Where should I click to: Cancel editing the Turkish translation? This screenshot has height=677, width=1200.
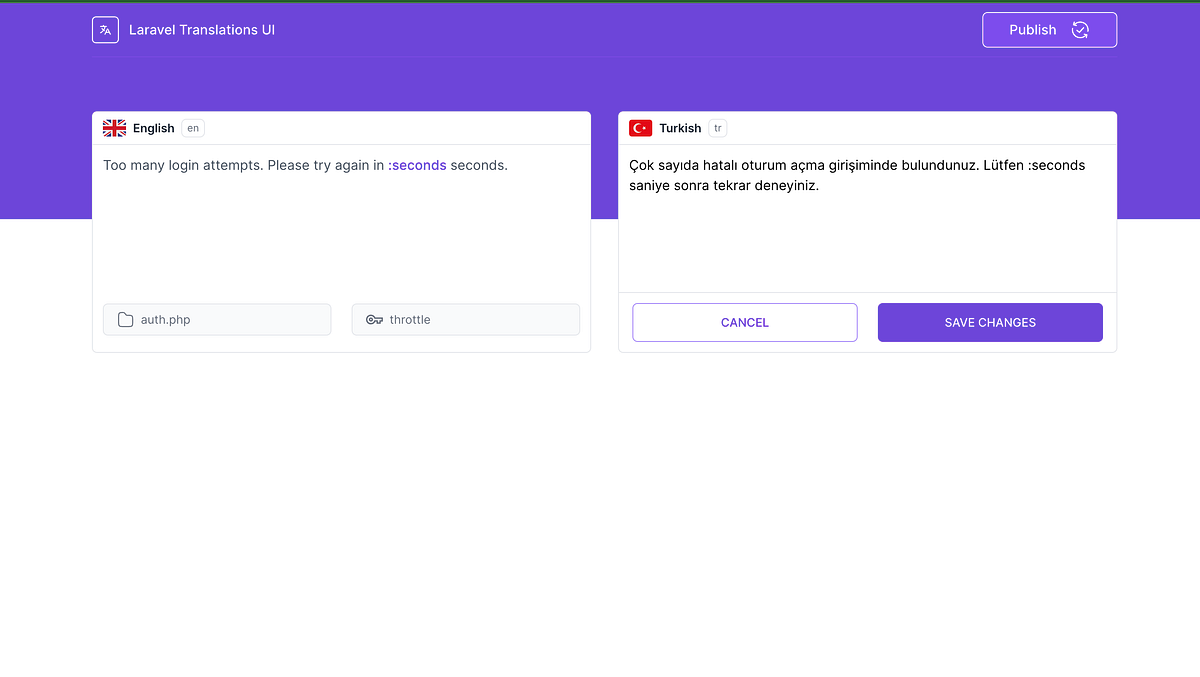(744, 322)
